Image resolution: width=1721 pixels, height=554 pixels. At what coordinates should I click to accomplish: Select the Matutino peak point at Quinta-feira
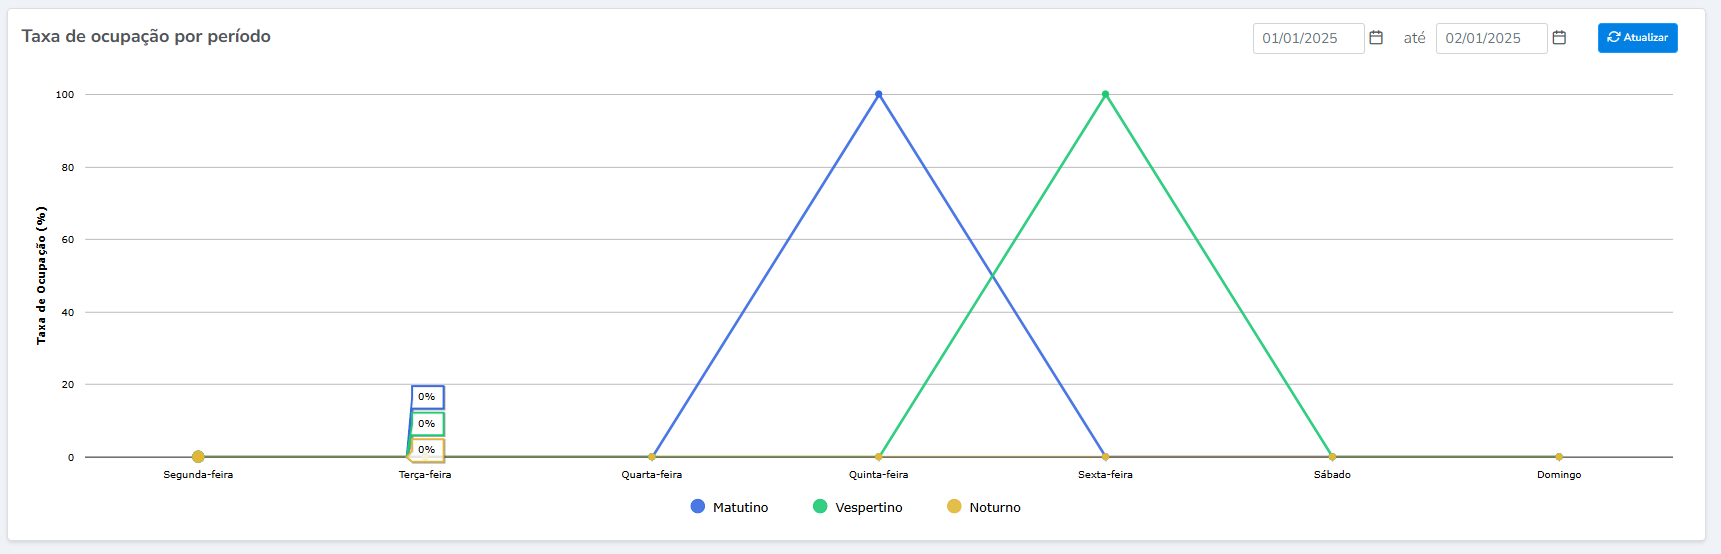pos(879,95)
